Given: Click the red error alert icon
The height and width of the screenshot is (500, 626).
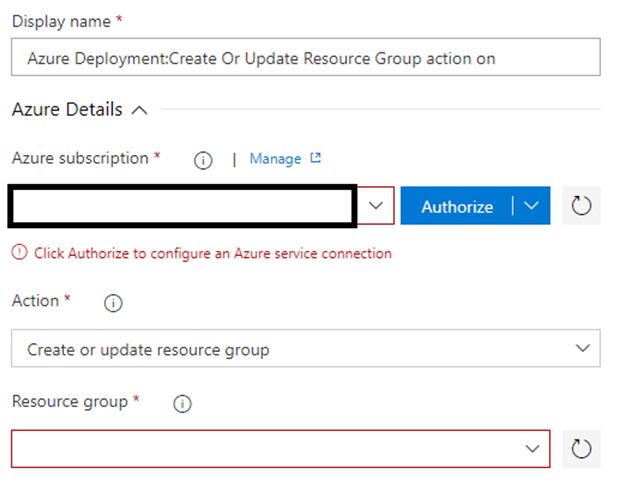Looking at the screenshot, I should pos(19,253).
